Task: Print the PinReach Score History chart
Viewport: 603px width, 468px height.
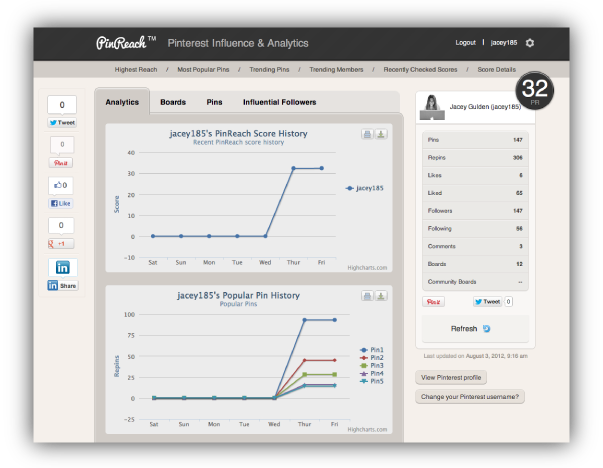Action: coord(367,134)
